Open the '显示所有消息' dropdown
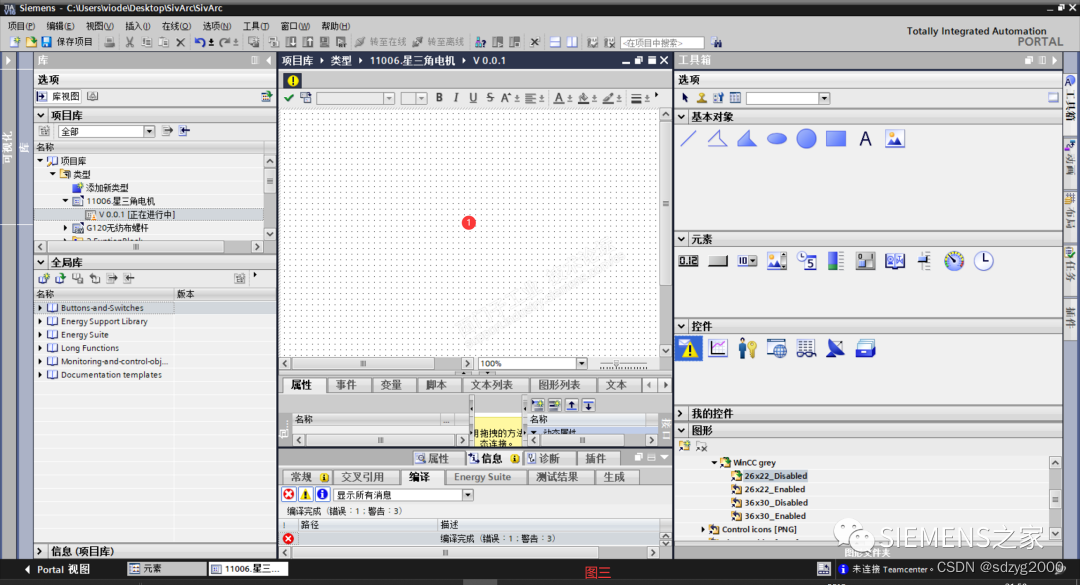Image resolution: width=1080 pixels, height=585 pixels. [x=468, y=495]
